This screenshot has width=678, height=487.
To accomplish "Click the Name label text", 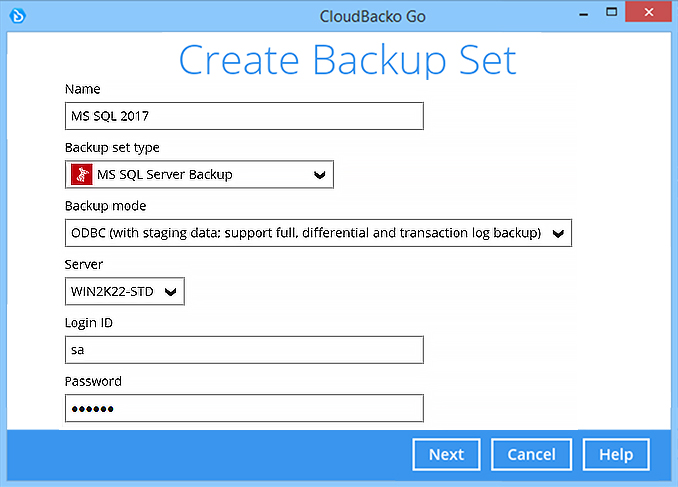I will 83,89.
